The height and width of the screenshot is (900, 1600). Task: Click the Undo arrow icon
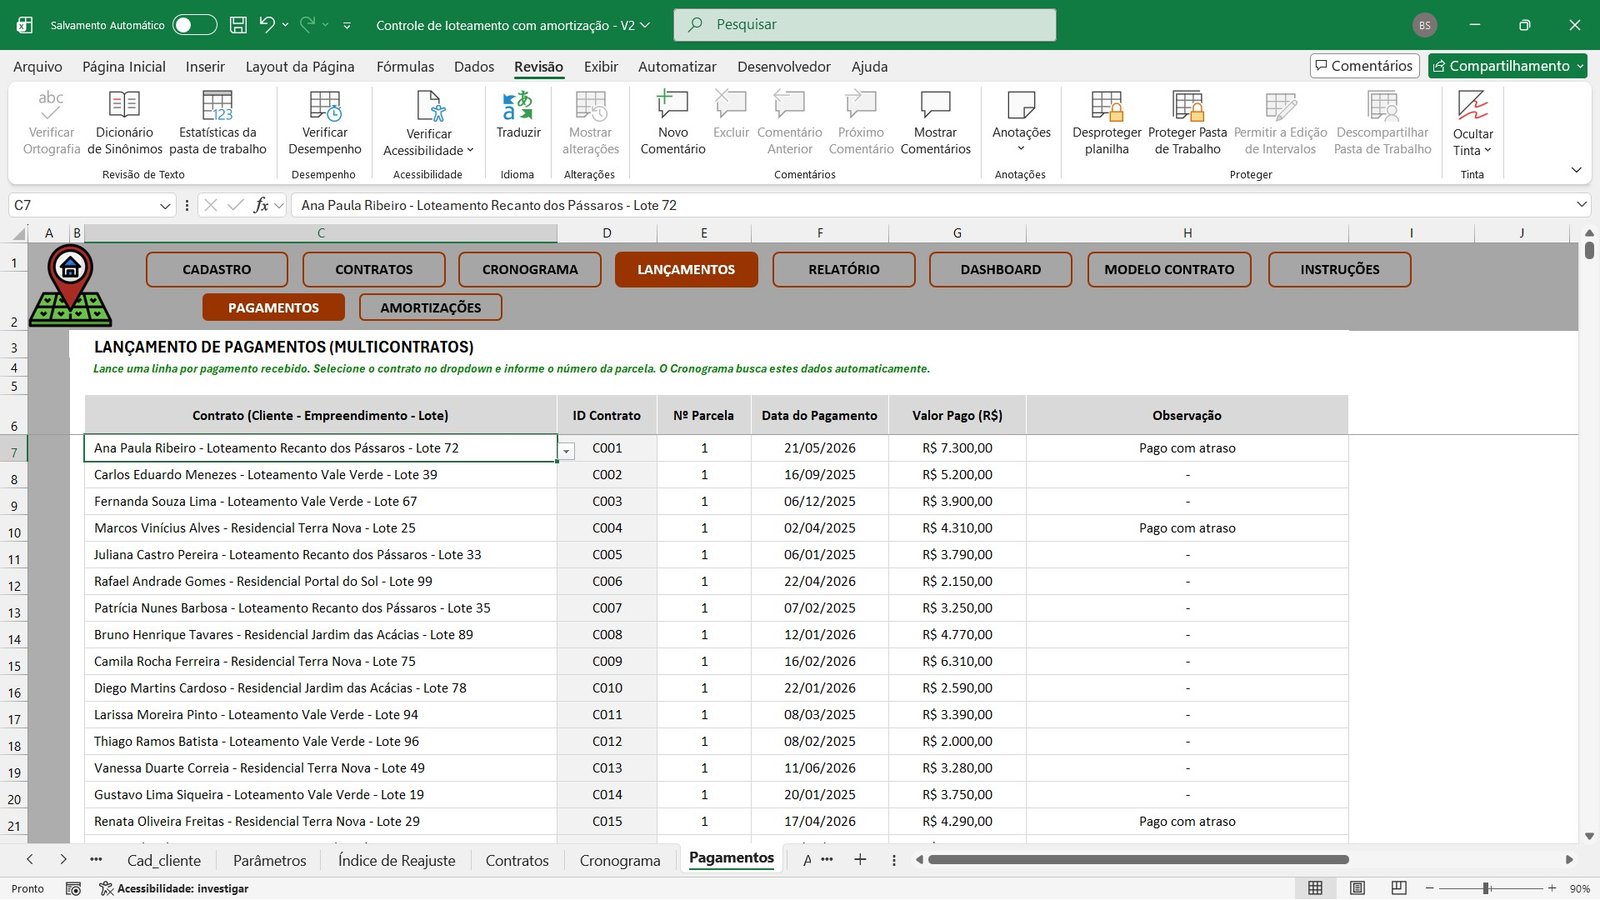pos(267,25)
